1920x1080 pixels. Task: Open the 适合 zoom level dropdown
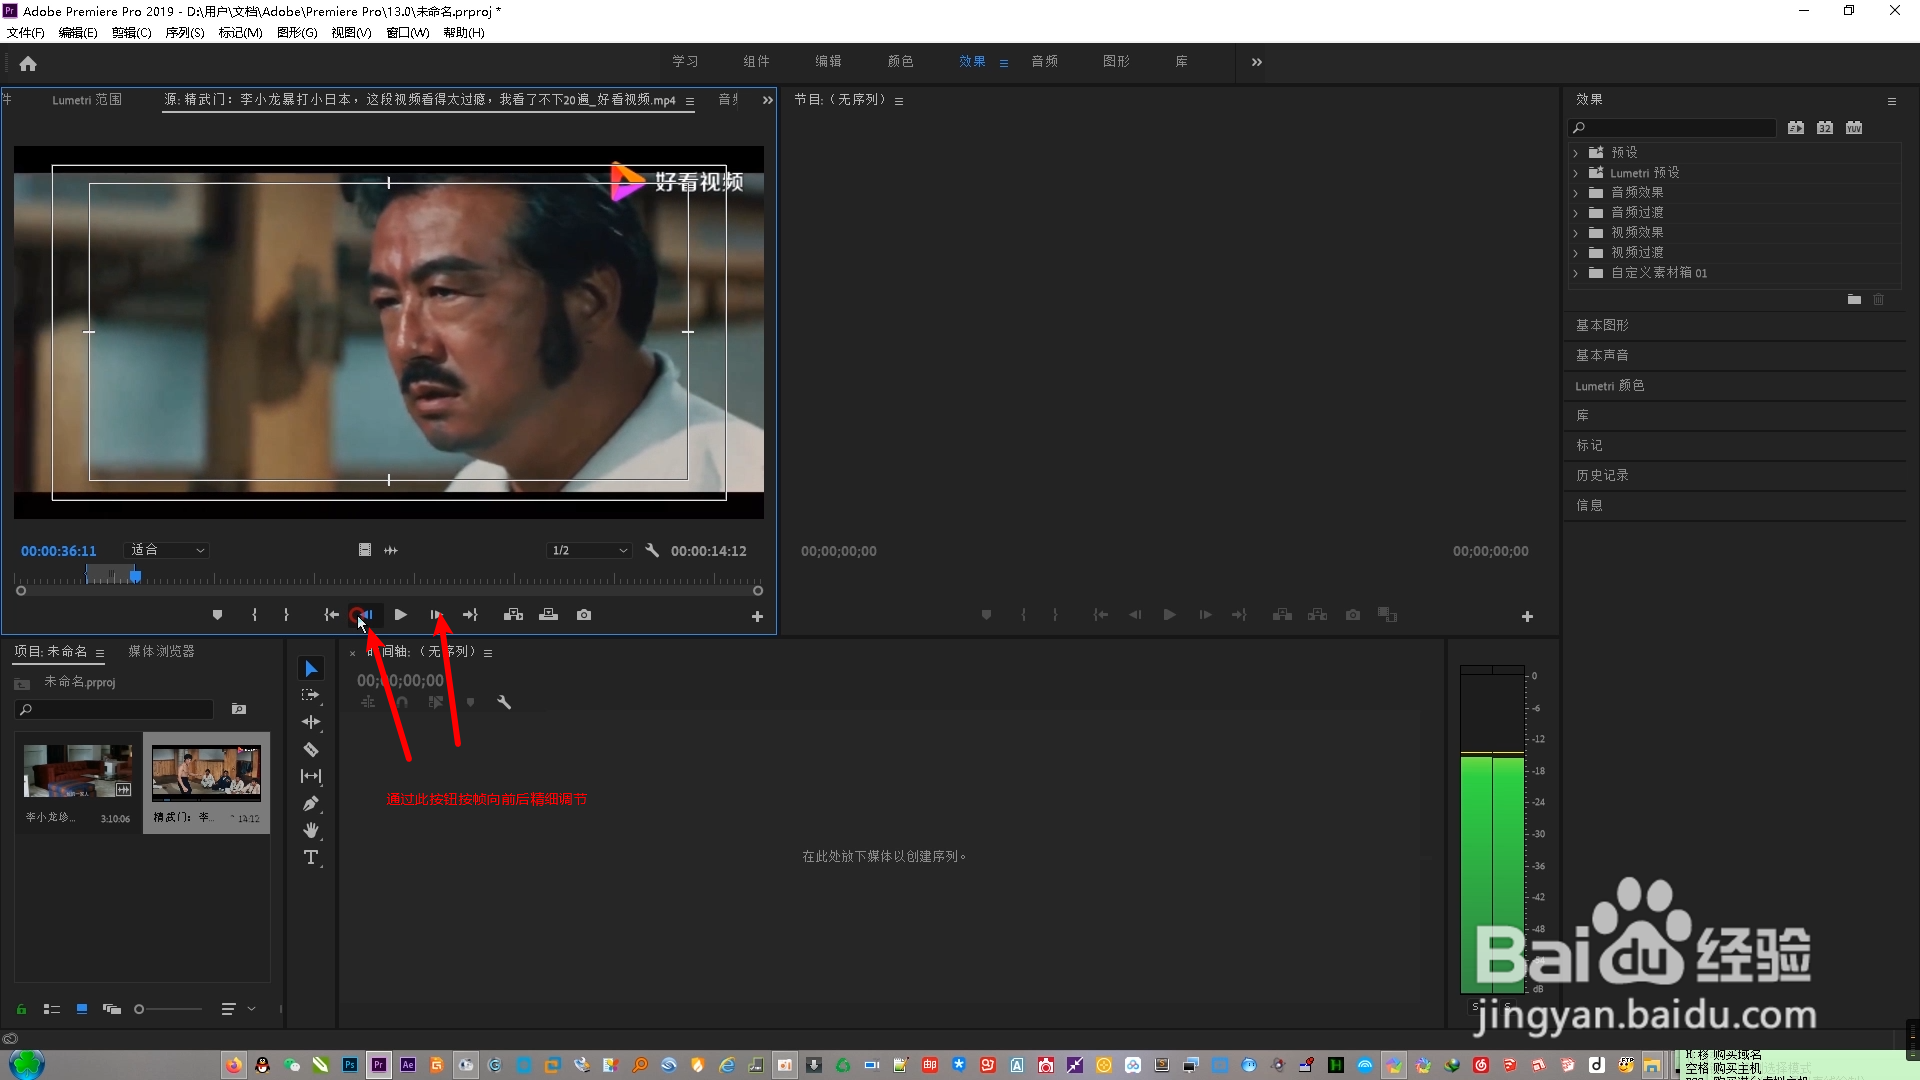(x=167, y=550)
